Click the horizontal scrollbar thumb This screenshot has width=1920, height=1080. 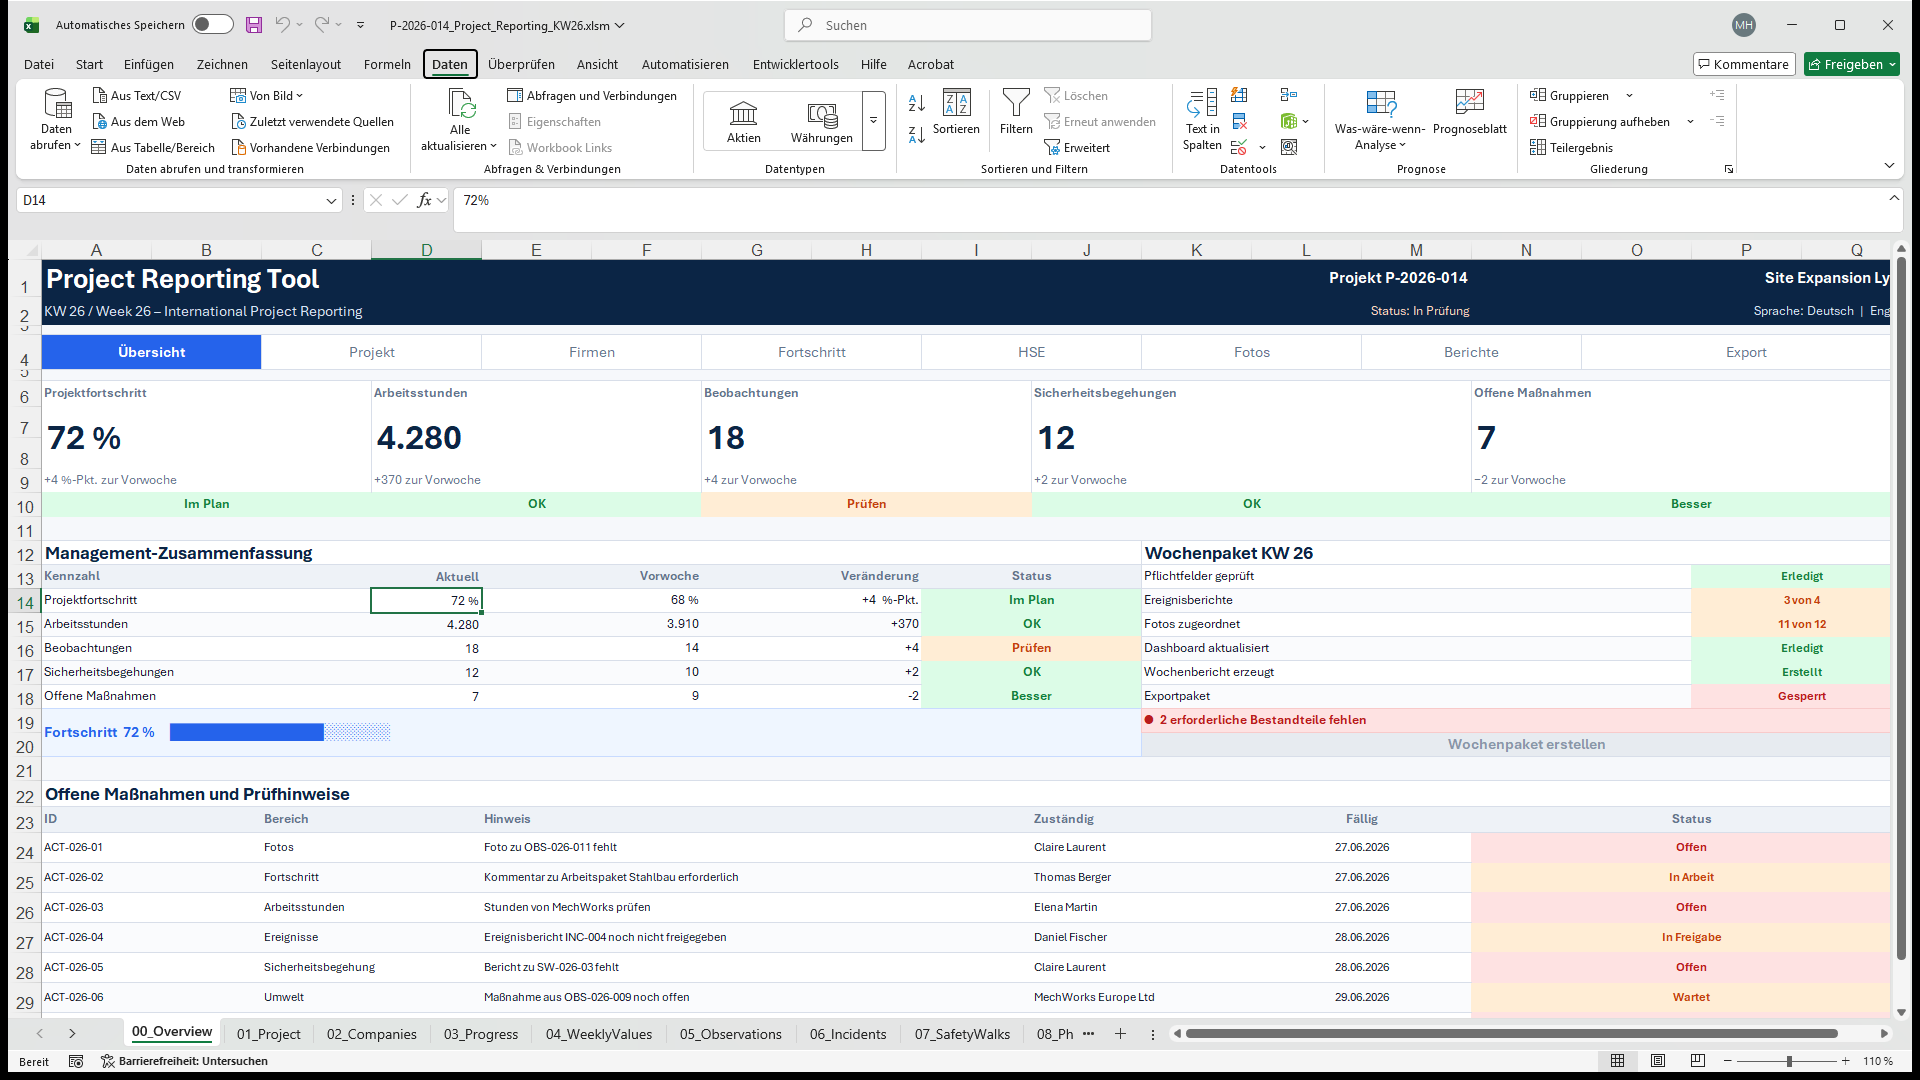[x=1511, y=1034]
